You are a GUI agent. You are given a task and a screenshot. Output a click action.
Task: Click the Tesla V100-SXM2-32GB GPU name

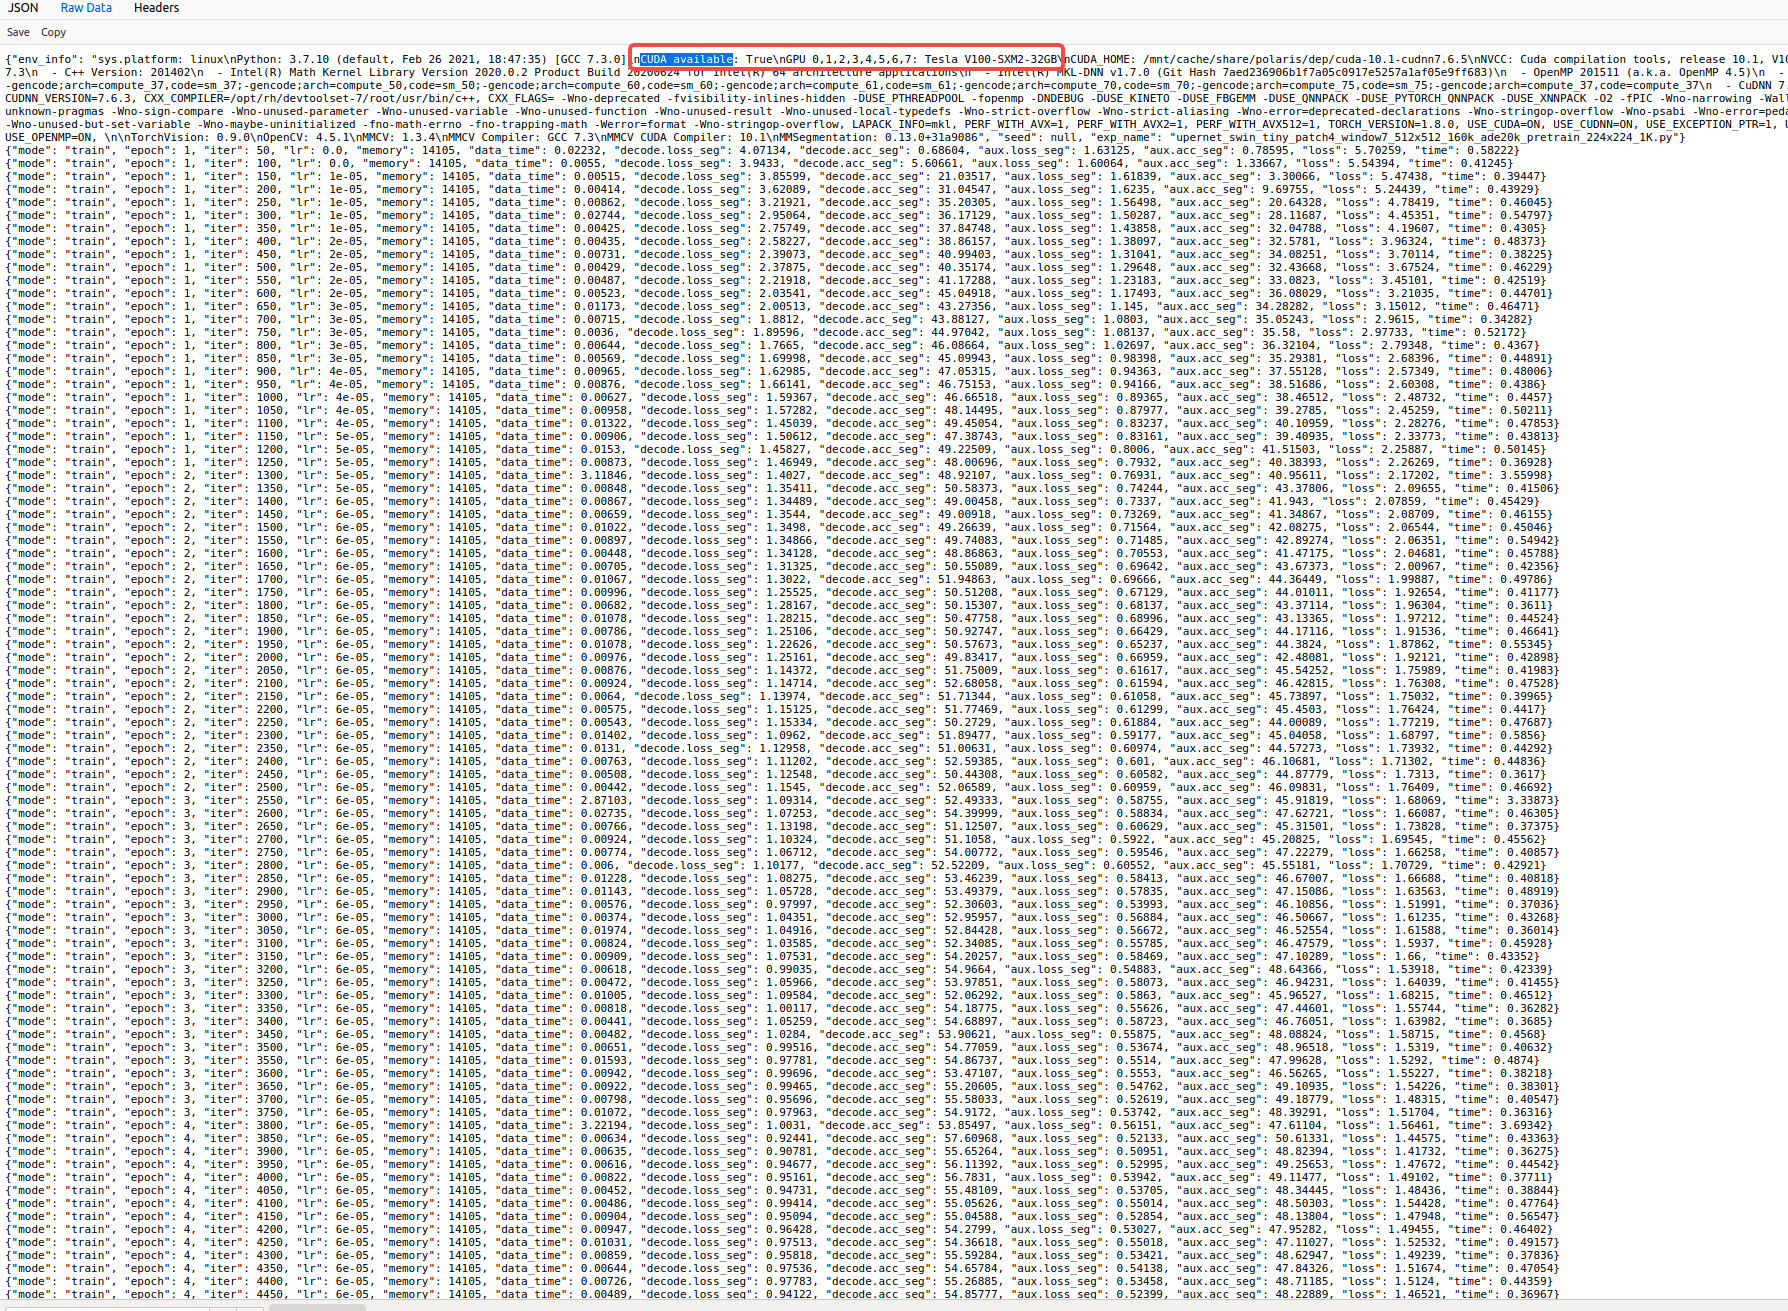[990, 59]
